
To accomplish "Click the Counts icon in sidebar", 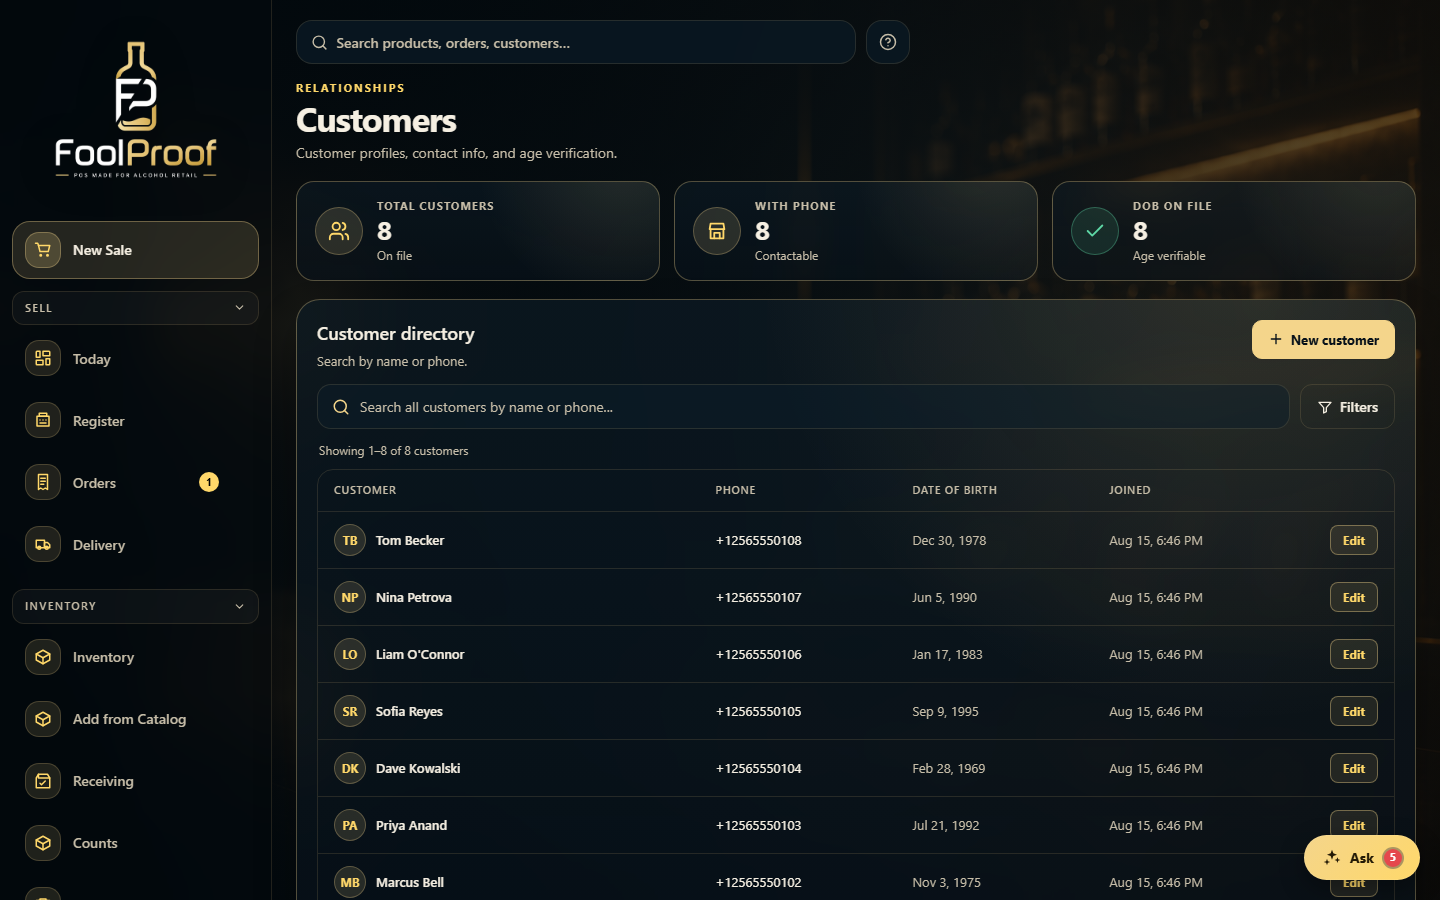I will pyautogui.click(x=43, y=843).
